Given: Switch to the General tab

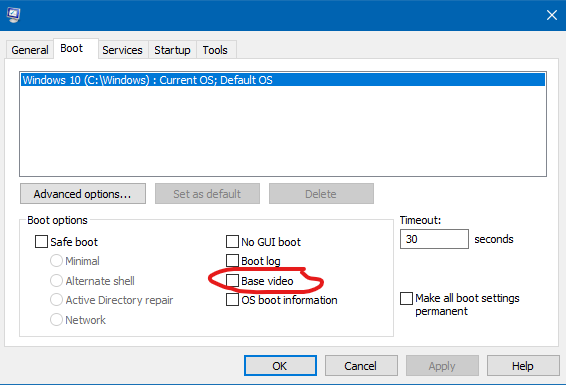Looking at the screenshot, I should pyautogui.click(x=30, y=50).
